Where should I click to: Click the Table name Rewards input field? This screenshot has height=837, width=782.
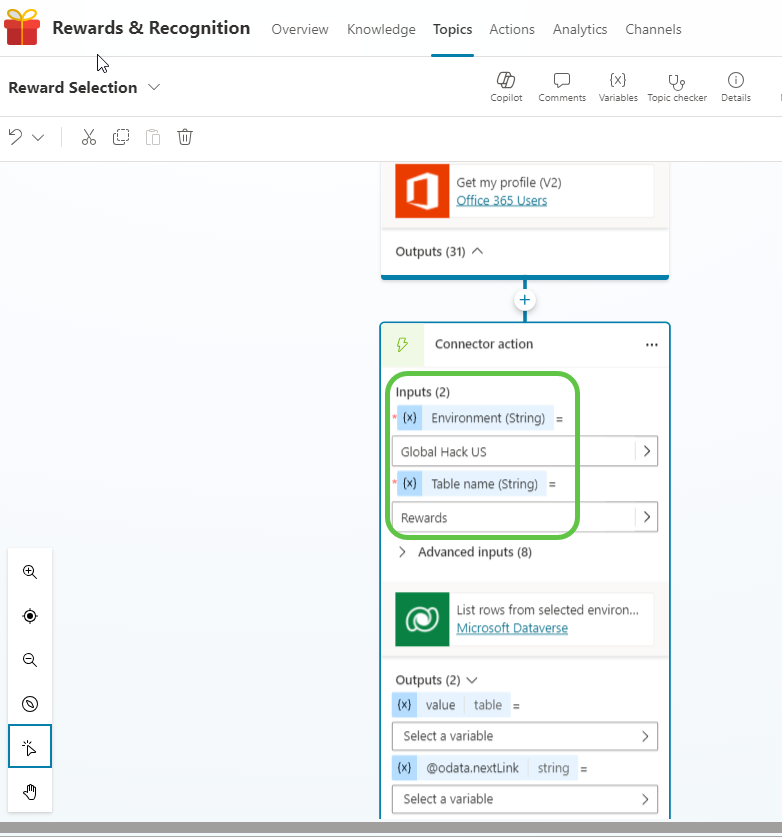(x=512, y=518)
